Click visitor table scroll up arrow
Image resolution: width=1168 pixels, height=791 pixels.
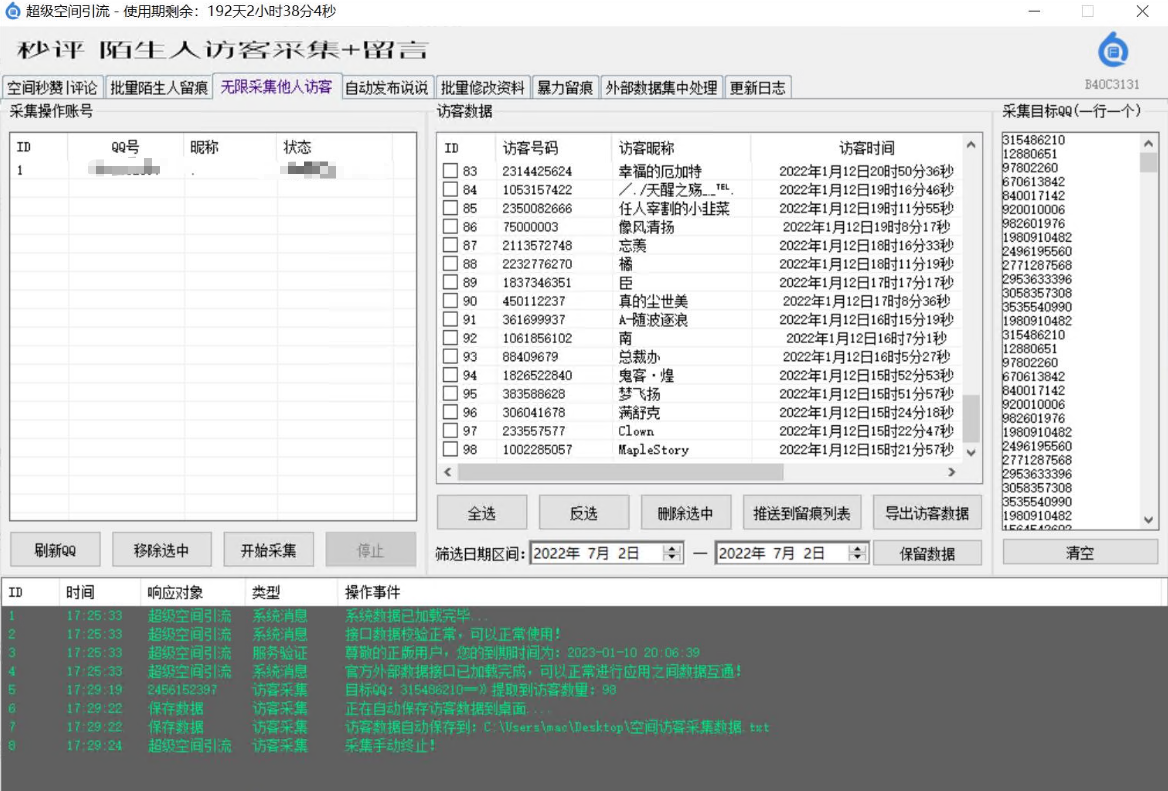971,144
